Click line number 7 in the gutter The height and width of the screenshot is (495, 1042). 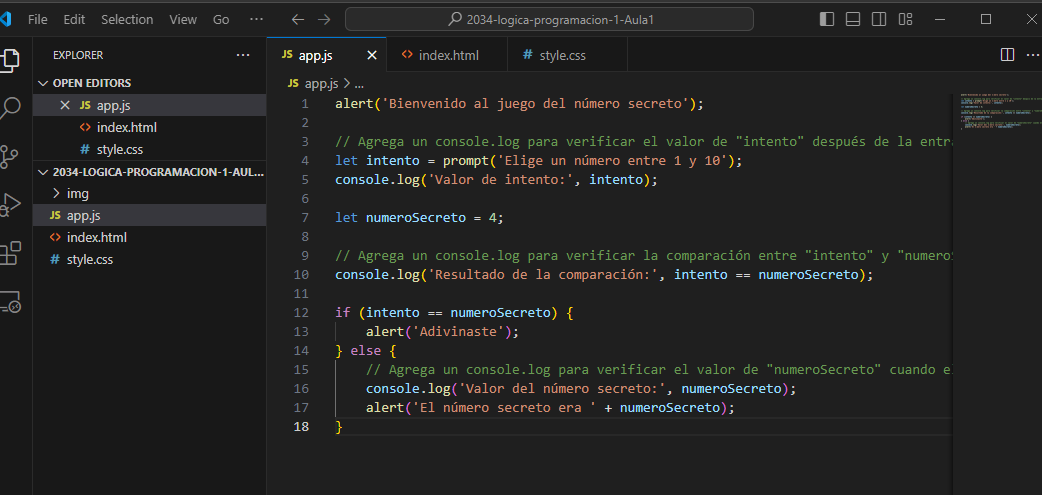coord(305,217)
